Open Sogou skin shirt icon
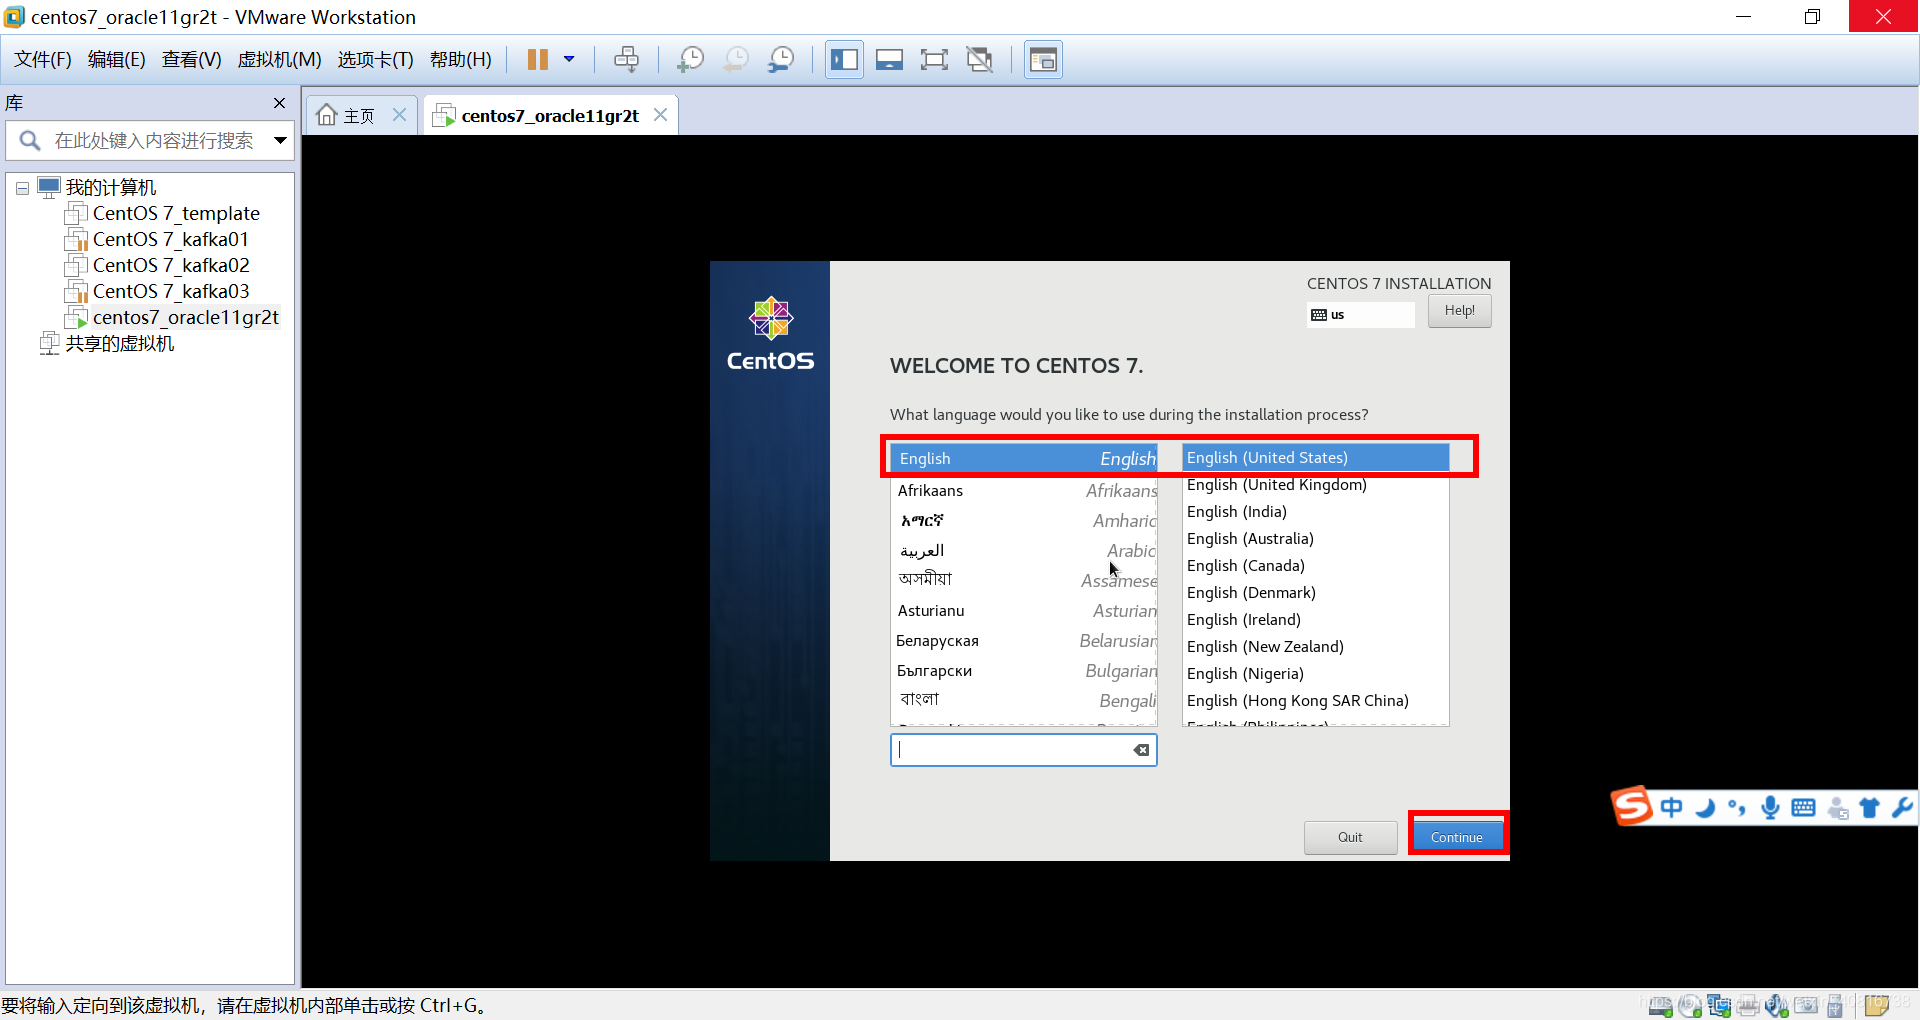This screenshot has height=1020, width=1920. (x=1869, y=807)
